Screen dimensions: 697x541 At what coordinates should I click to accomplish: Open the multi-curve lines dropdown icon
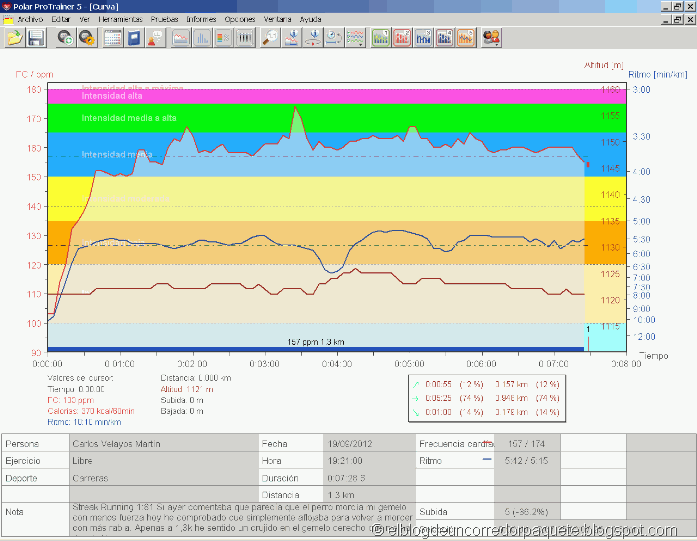pyautogui.click(x=355, y=38)
